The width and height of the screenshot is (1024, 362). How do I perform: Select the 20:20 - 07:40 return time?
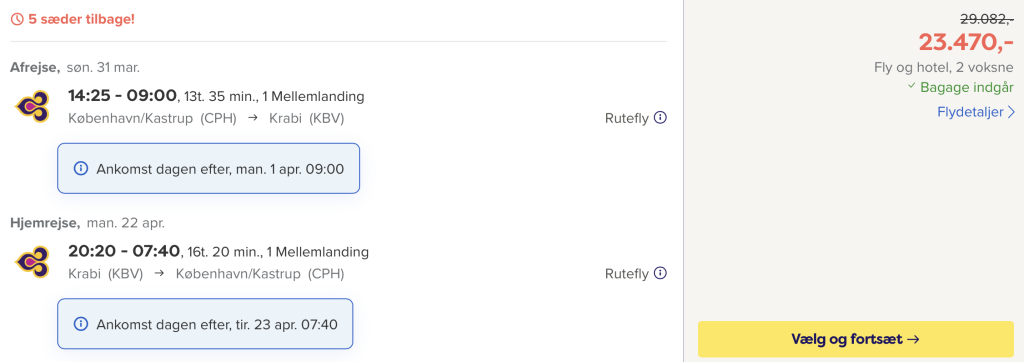click(x=123, y=251)
